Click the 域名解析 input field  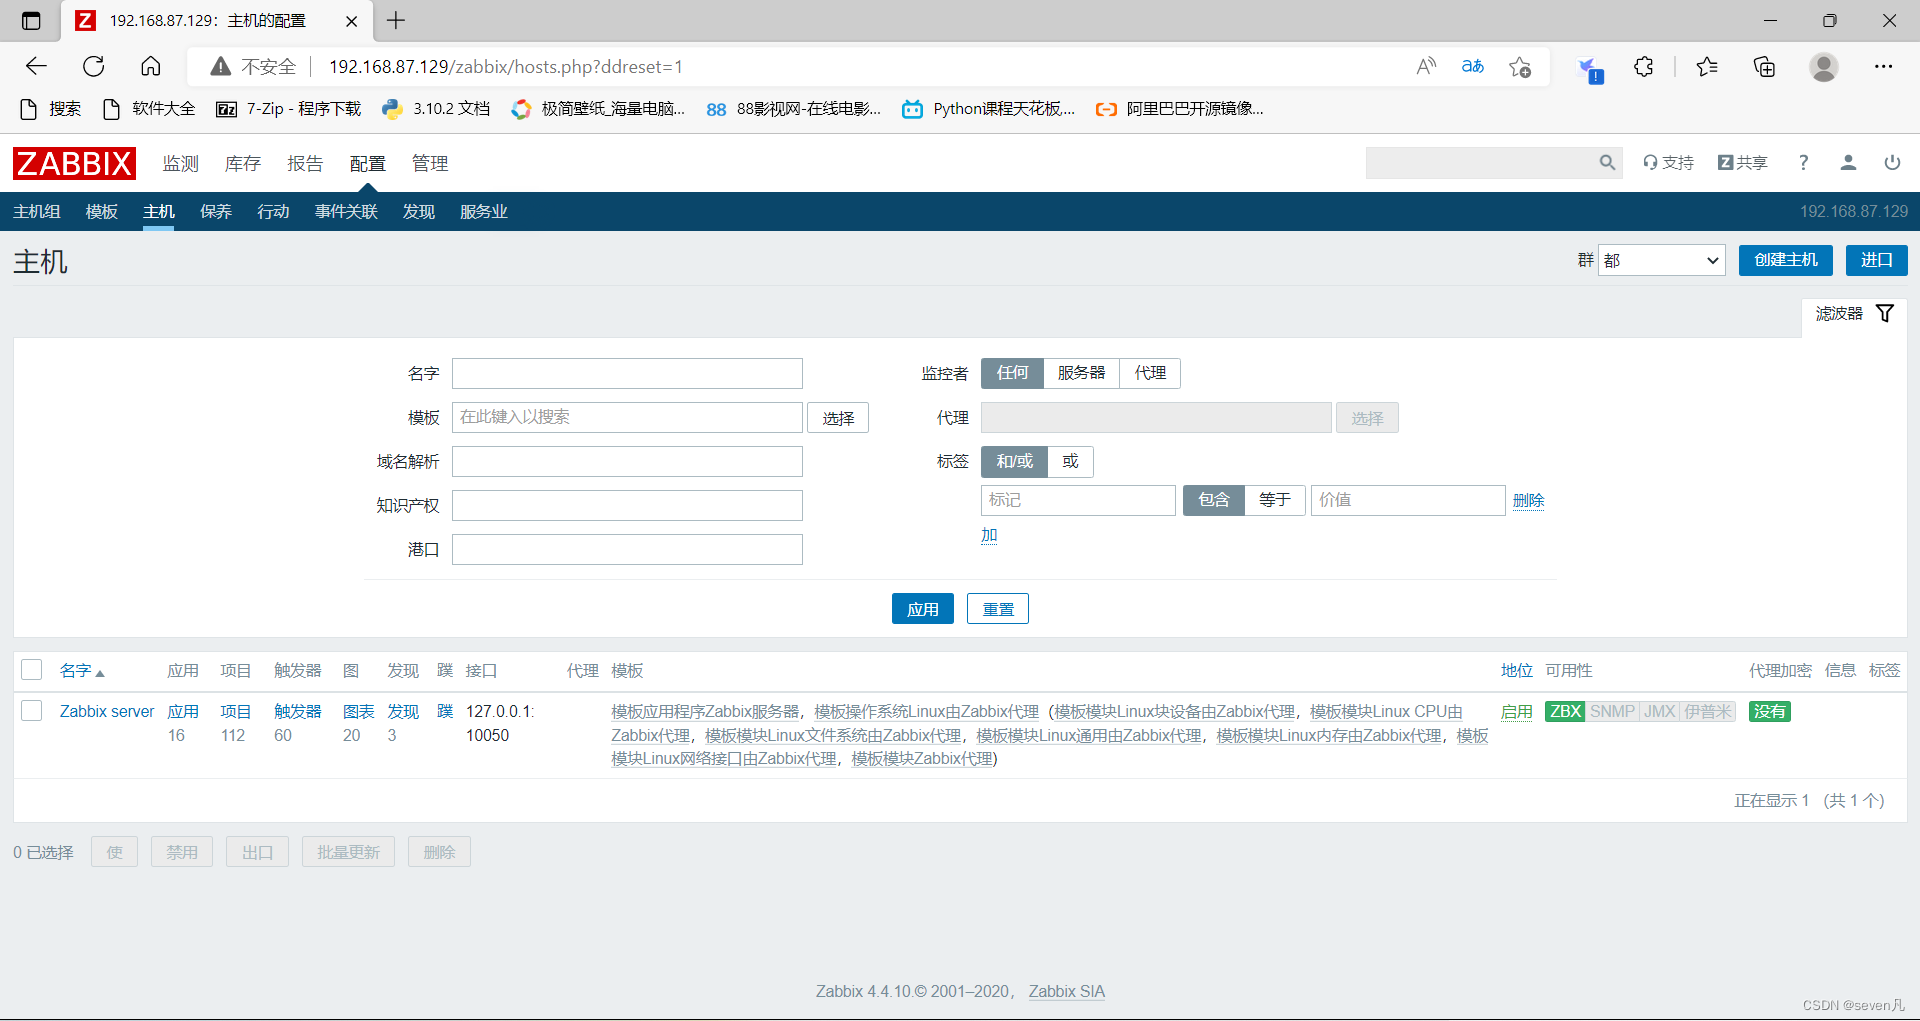tap(627, 461)
